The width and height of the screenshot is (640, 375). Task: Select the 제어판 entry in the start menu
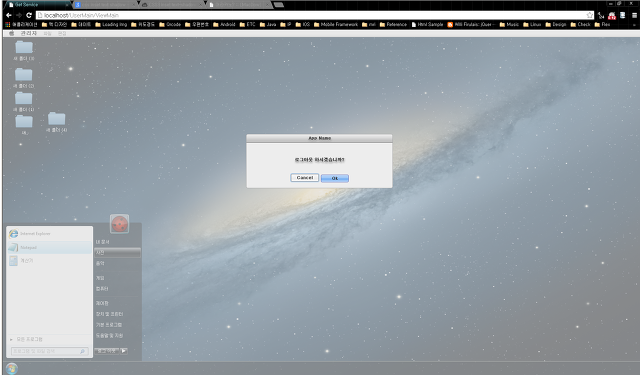click(102, 303)
